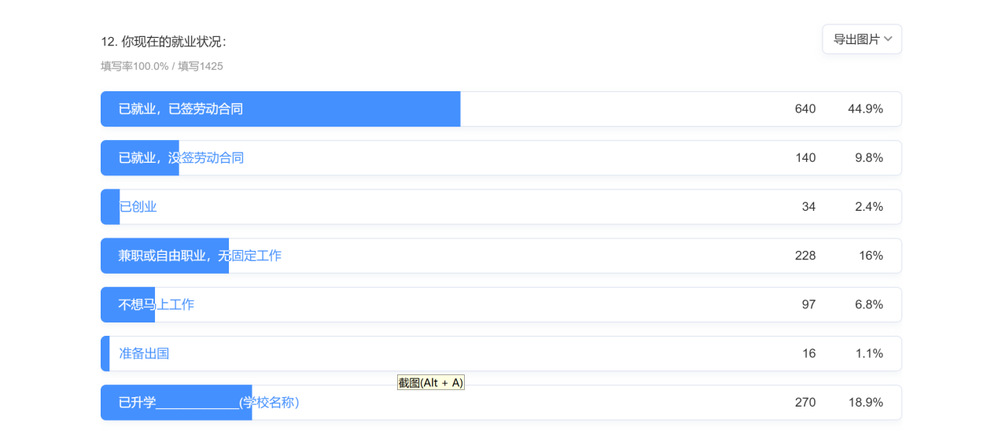This screenshot has height=431, width=998.
Task: Click the 6.8% percentage for 不想马上工作
Action: (x=869, y=305)
